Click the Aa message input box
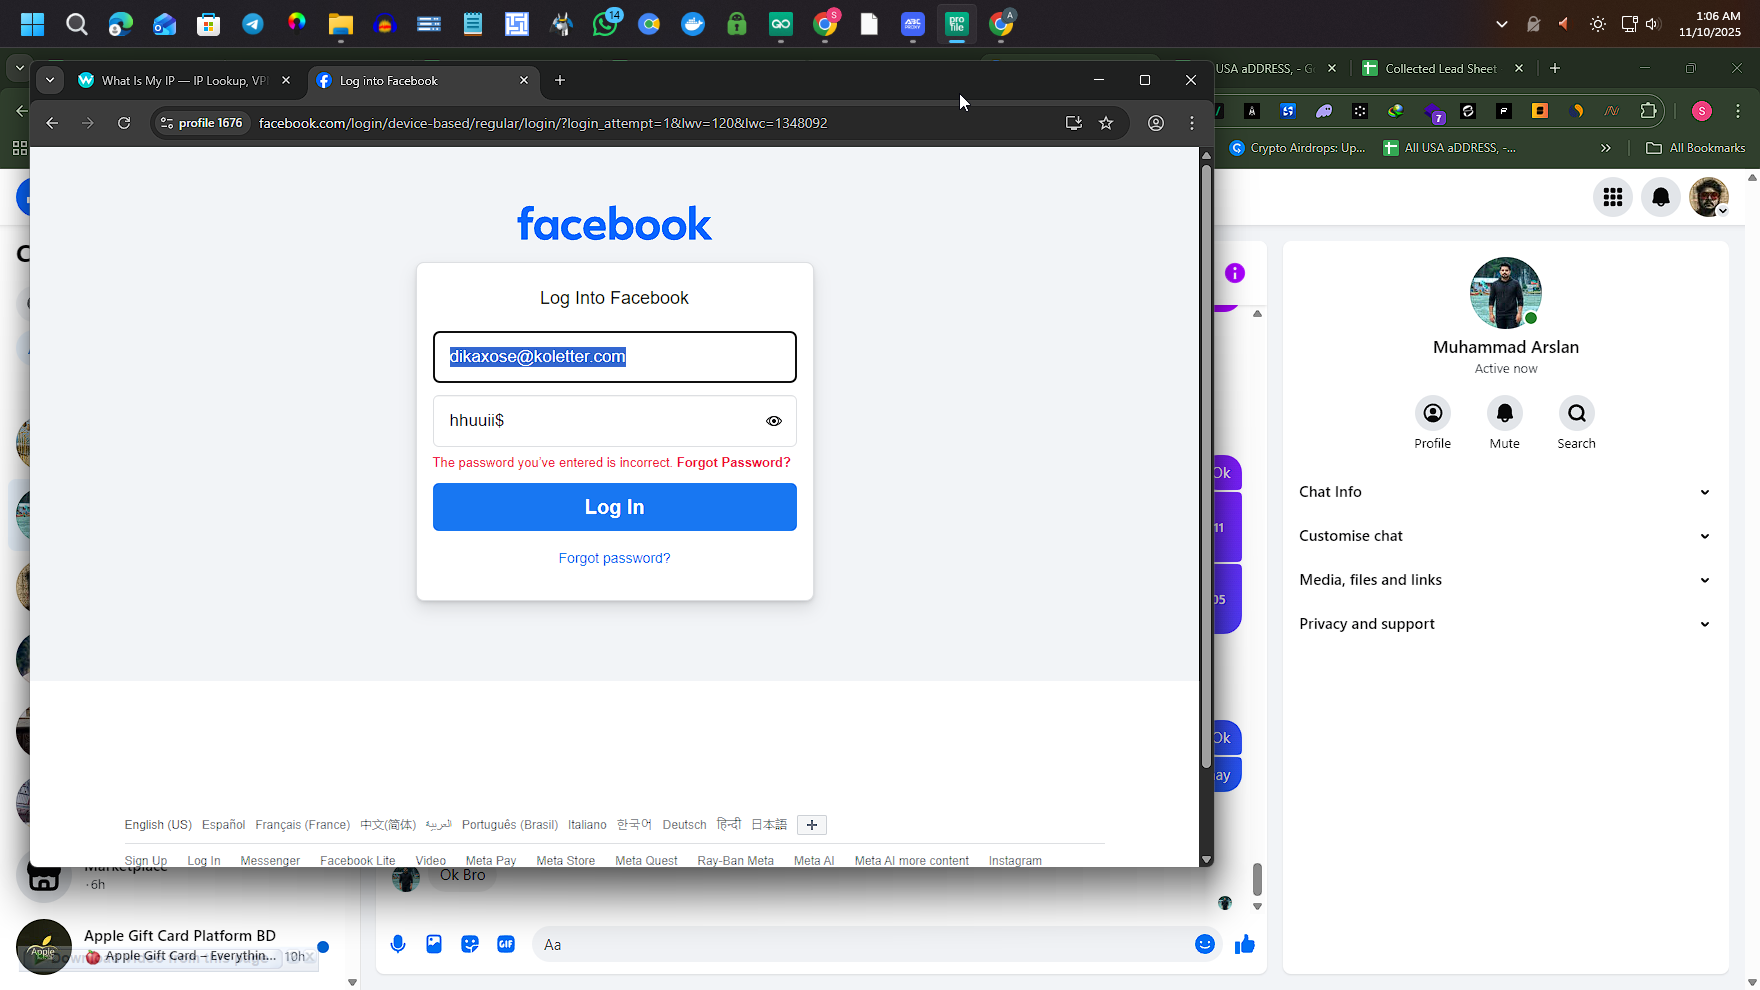The width and height of the screenshot is (1760, 990). (x=860, y=944)
